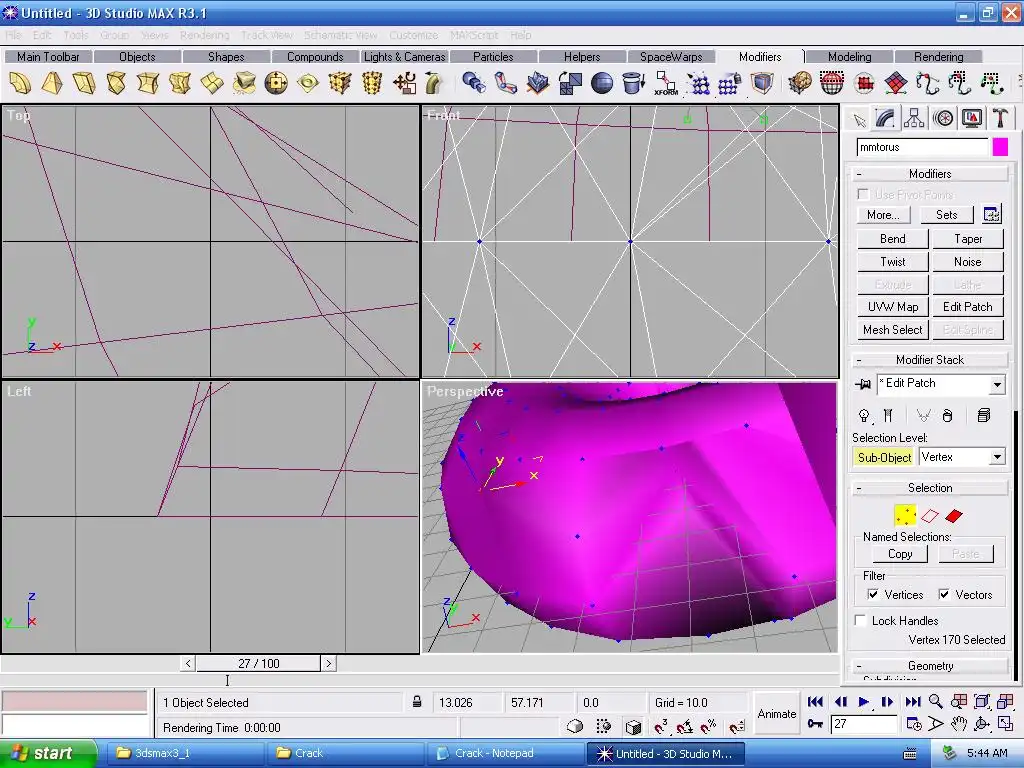The height and width of the screenshot is (768, 1024).
Task: Open the Edit Patch modifier stack dropdown
Action: click(x=997, y=385)
